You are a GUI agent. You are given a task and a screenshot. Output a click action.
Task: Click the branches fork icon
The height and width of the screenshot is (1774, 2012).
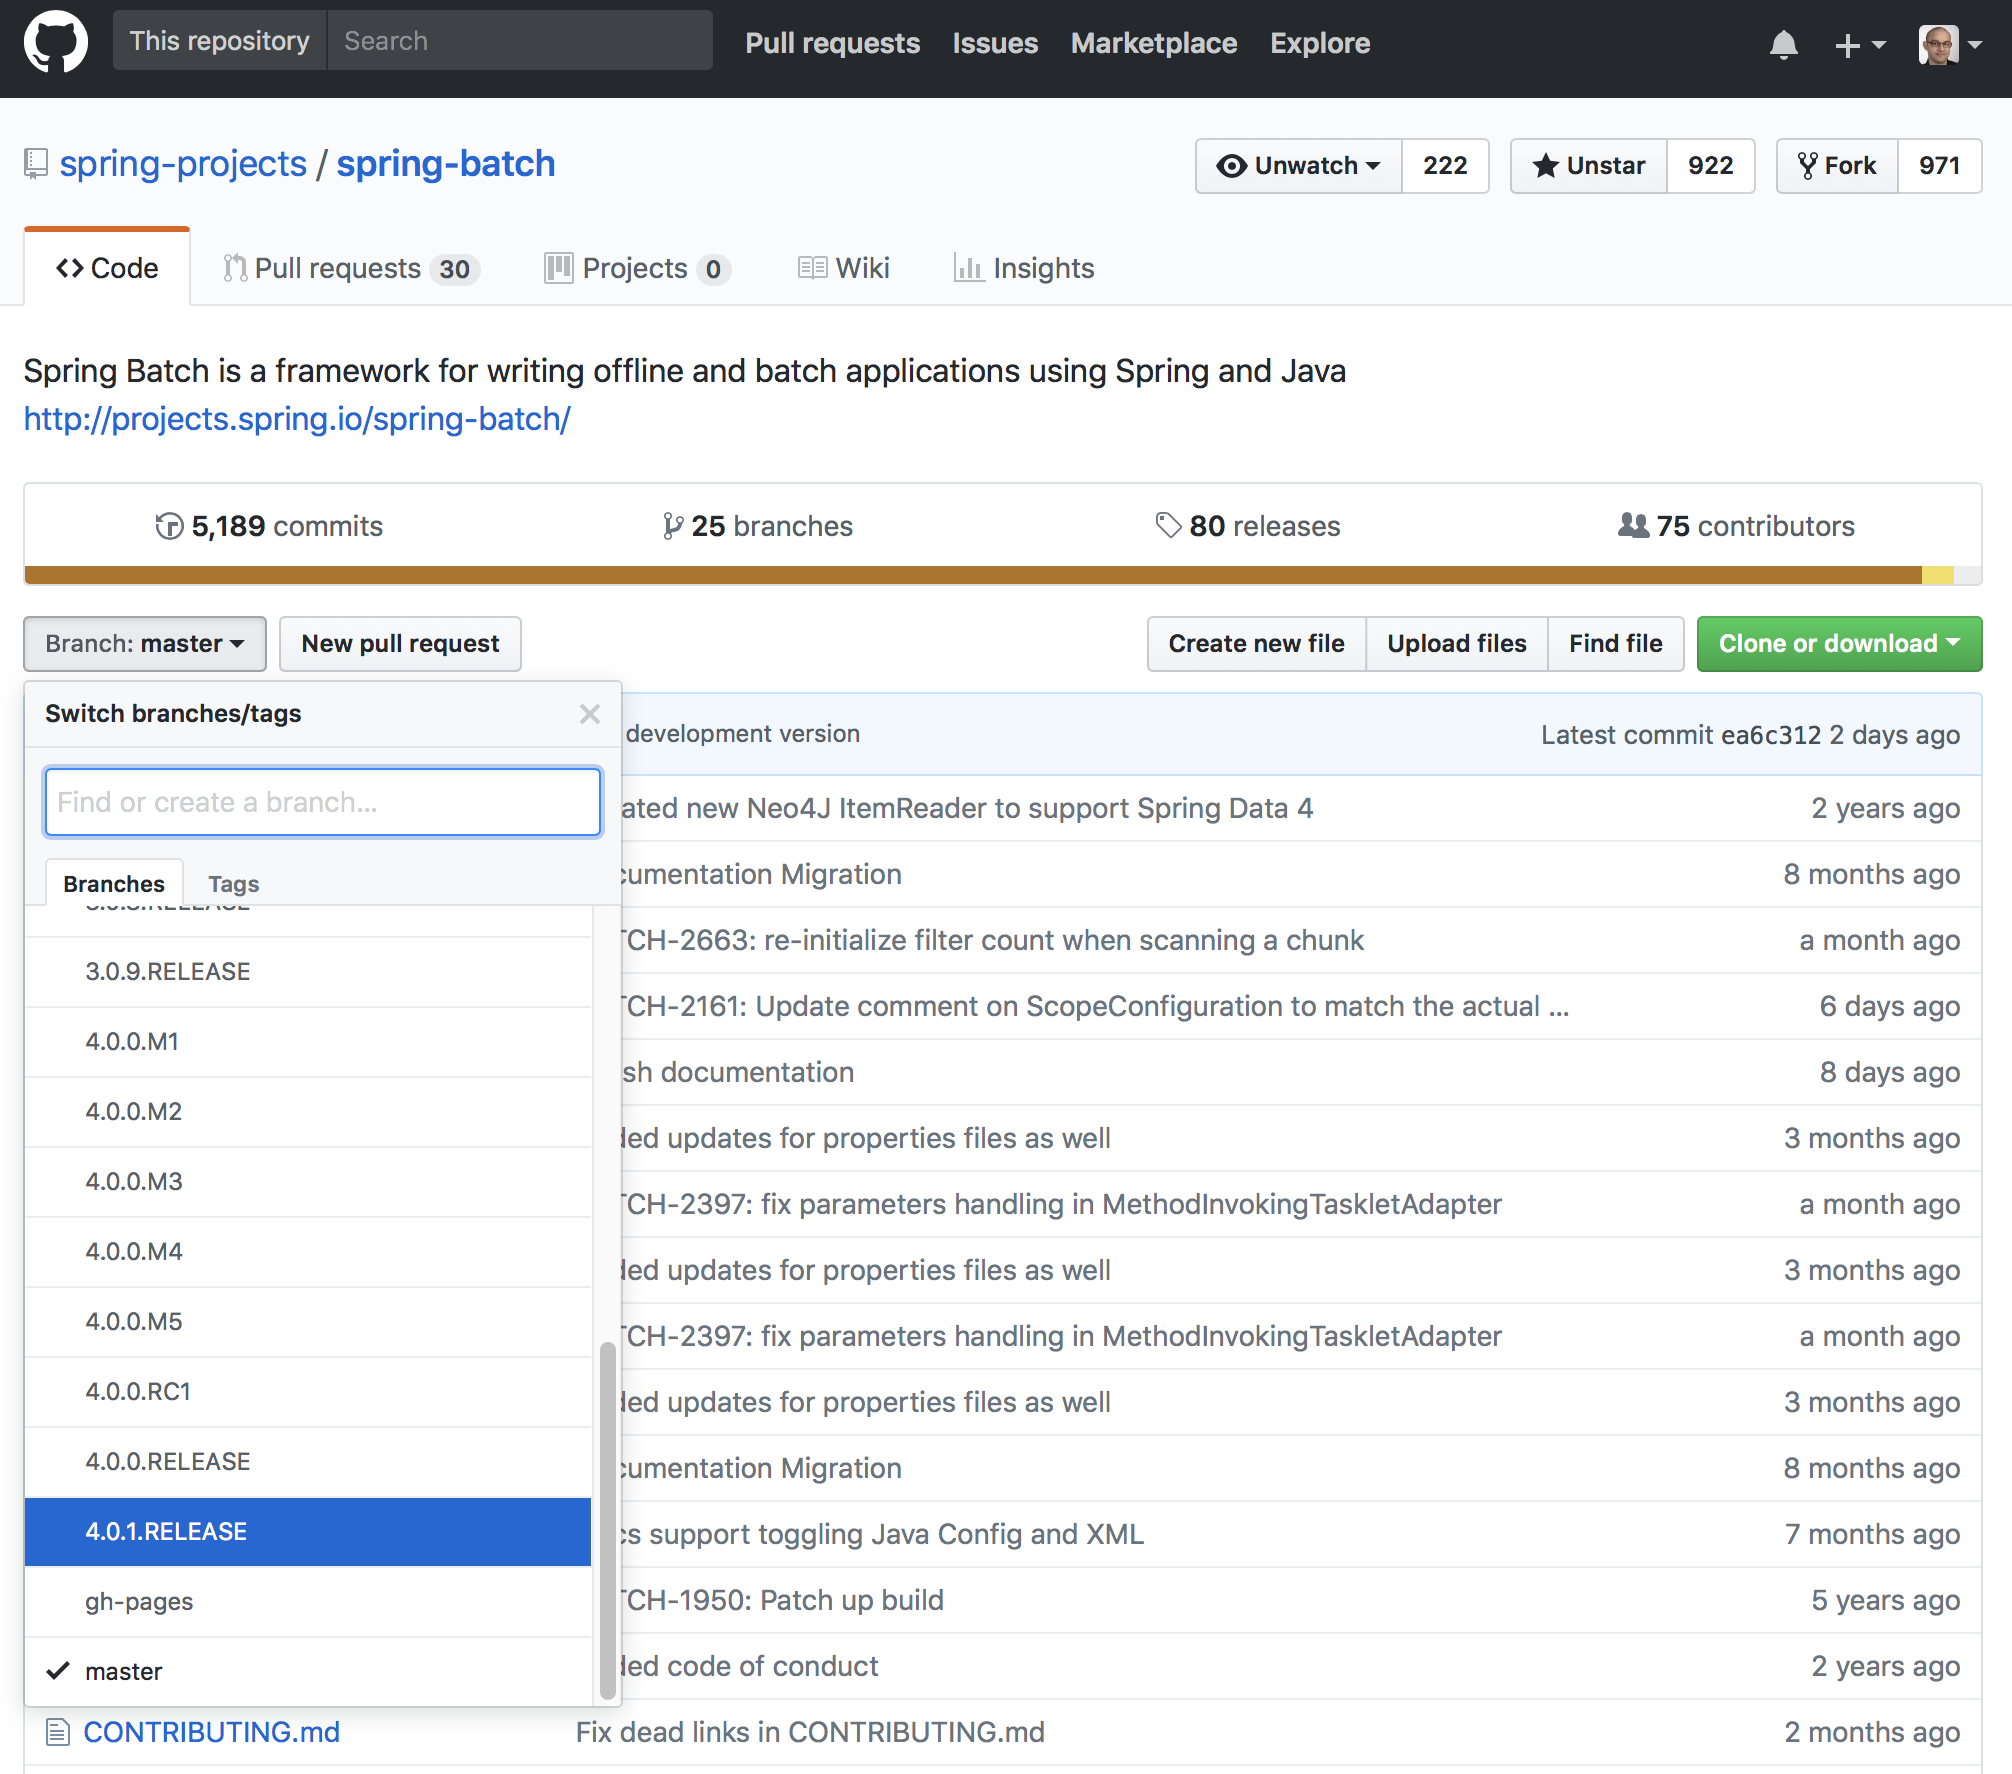[672, 526]
